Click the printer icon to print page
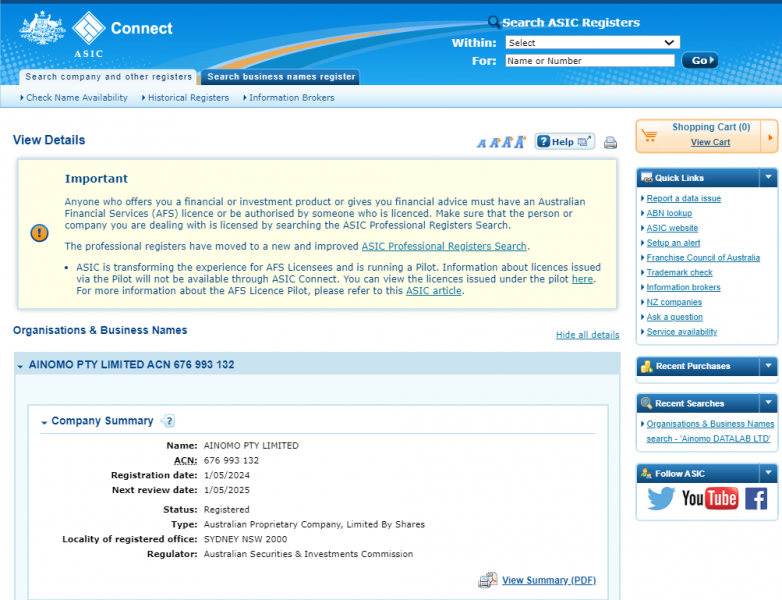782x600 pixels. (610, 143)
